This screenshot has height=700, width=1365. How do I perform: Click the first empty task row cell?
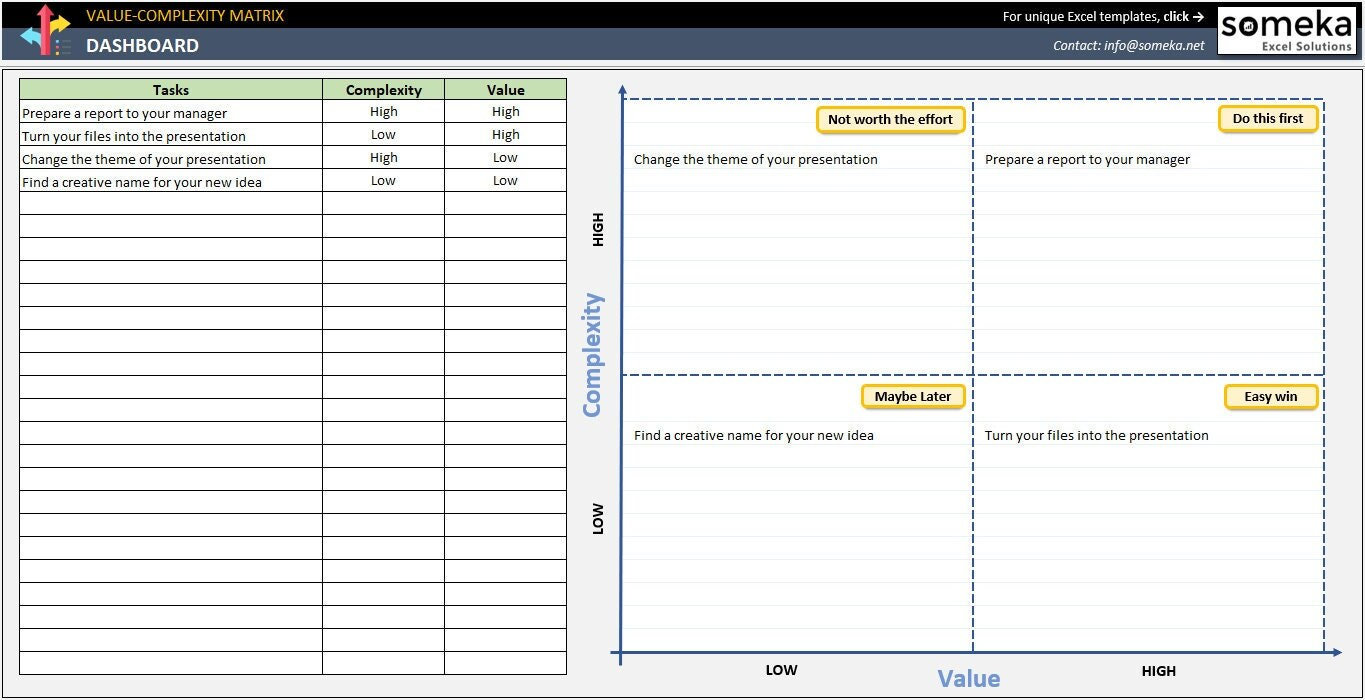click(x=170, y=204)
